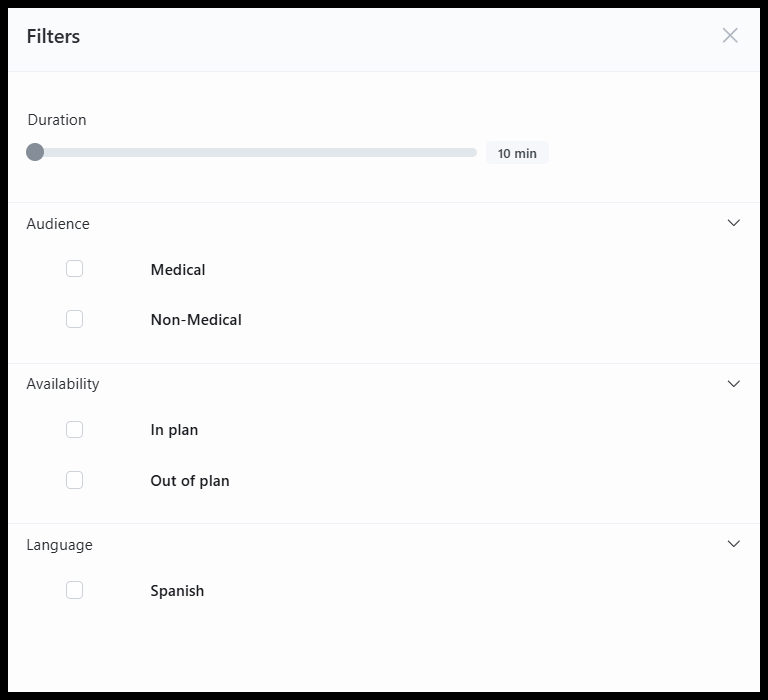Tick the In plan checkbox
The width and height of the screenshot is (768, 700).
74,430
